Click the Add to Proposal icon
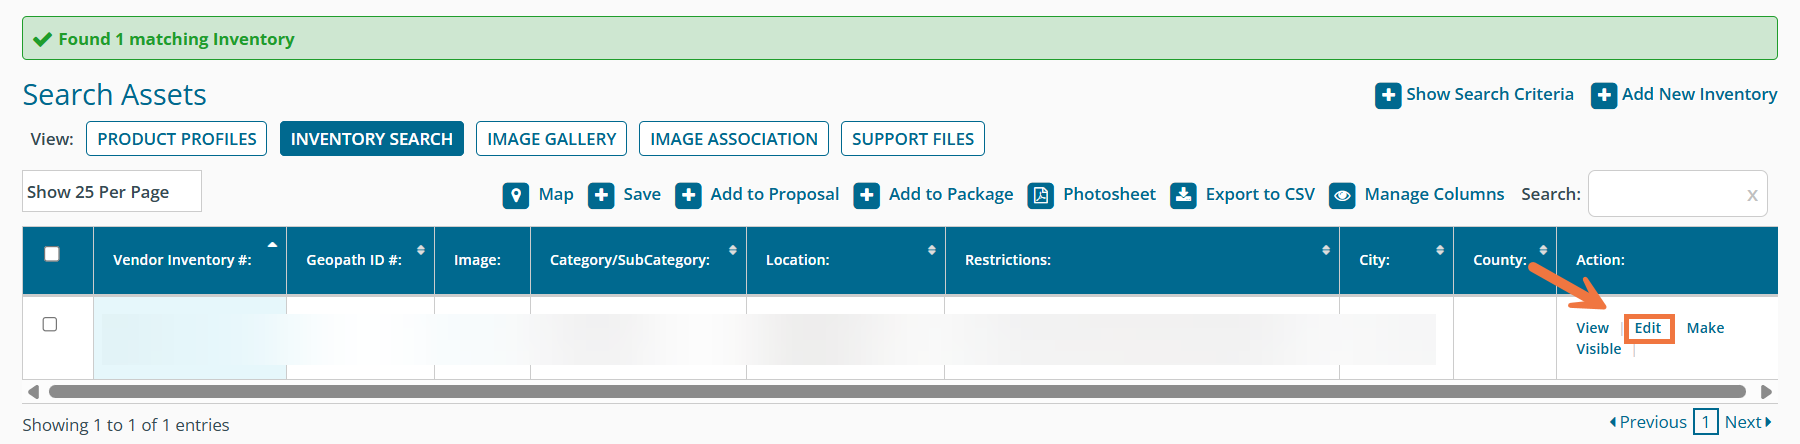 [688, 195]
